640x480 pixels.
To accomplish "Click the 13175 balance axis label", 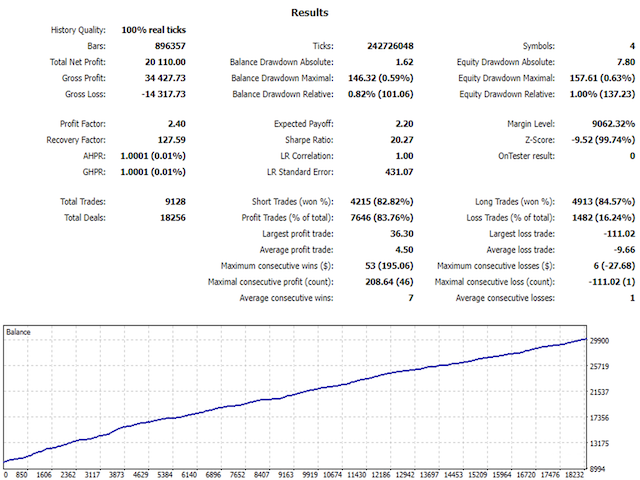I will pyautogui.click(x=600, y=443).
